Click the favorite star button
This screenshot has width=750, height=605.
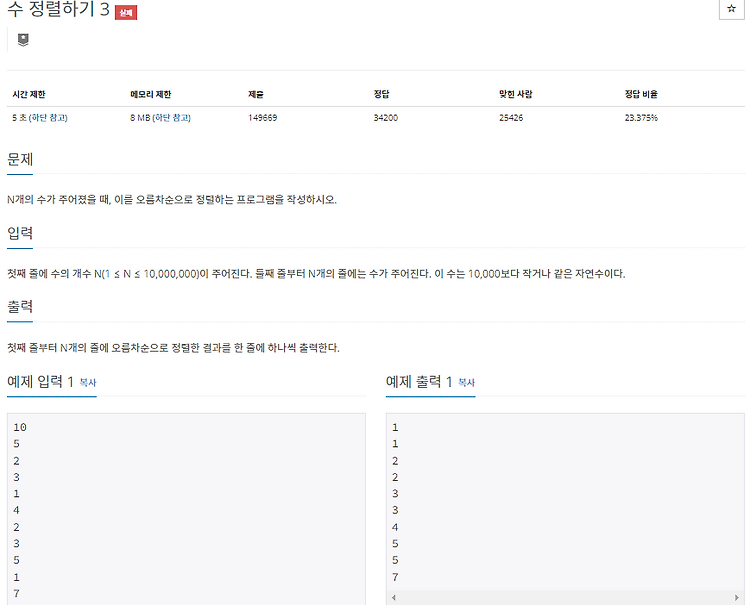click(x=731, y=8)
